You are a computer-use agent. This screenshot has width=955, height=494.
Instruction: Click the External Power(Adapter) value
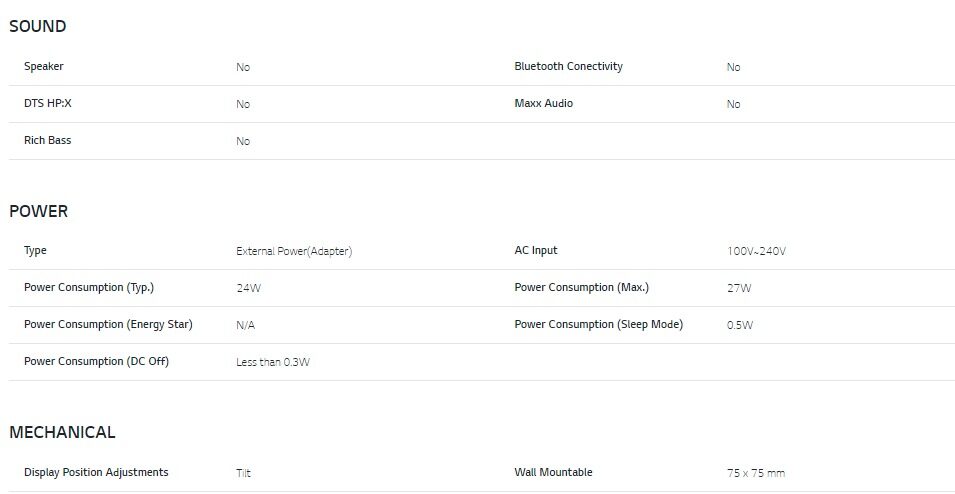click(x=294, y=251)
